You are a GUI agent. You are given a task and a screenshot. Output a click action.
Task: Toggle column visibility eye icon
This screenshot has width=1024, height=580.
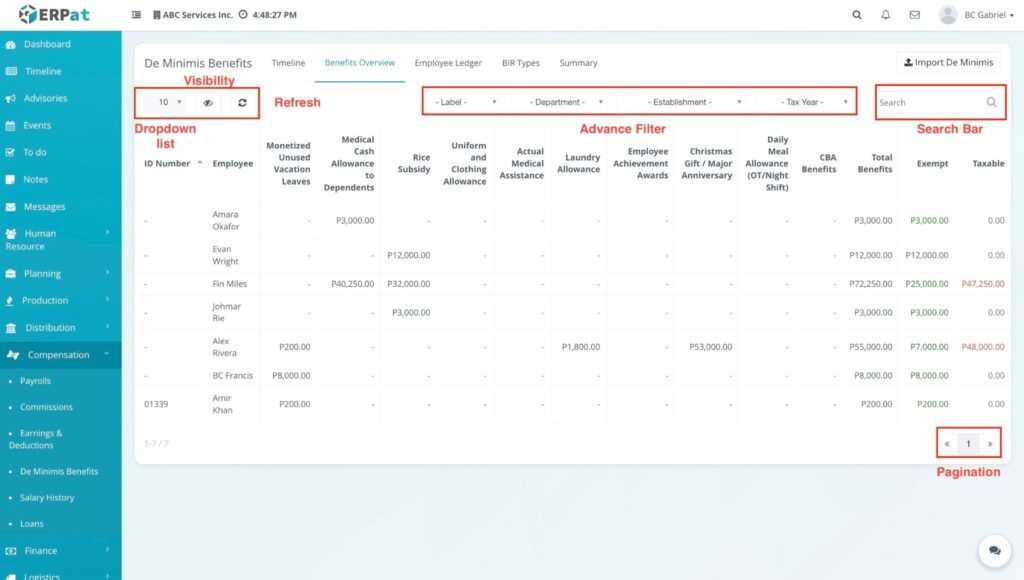click(208, 102)
